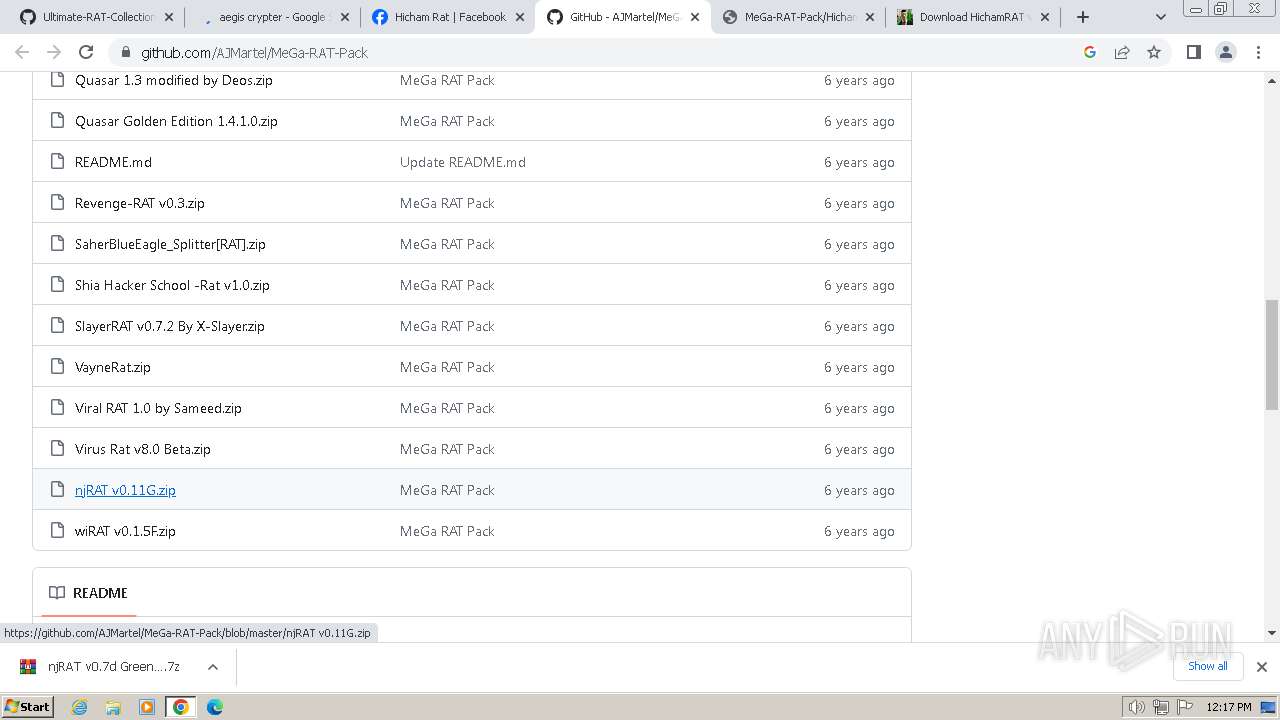
Task: Open Virus Rat v8.0 Beta.zip link
Action: [143, 449]
